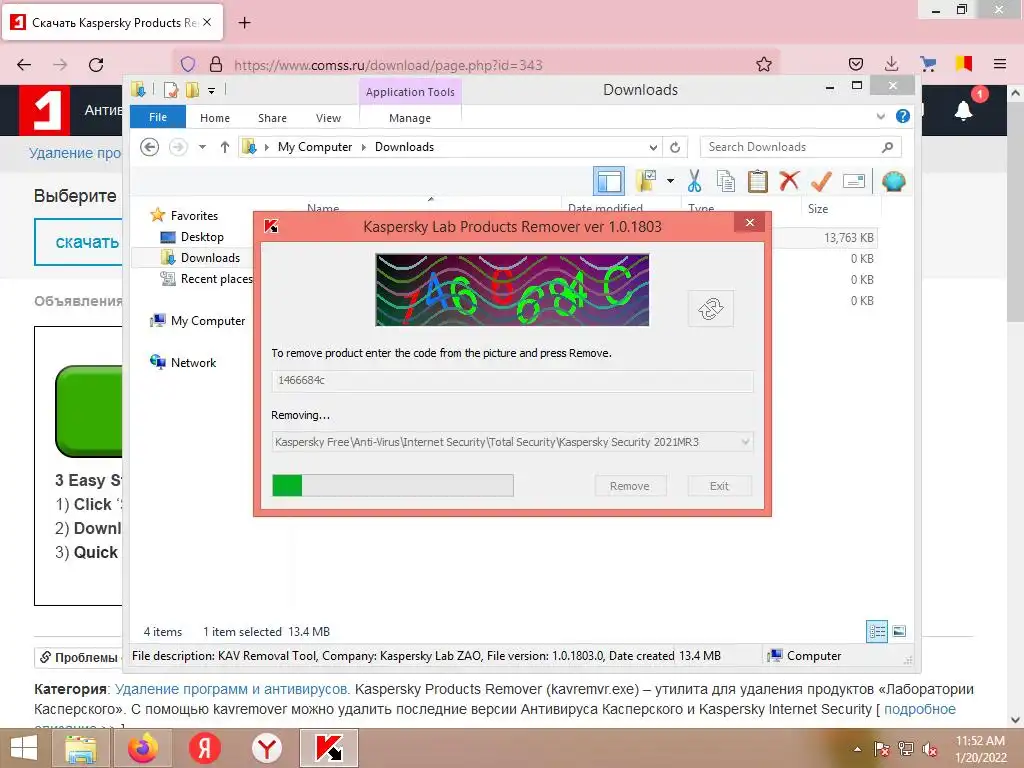Open the Windows Start button
Viewport: 1024px width, 768px height.
point(24,748)
